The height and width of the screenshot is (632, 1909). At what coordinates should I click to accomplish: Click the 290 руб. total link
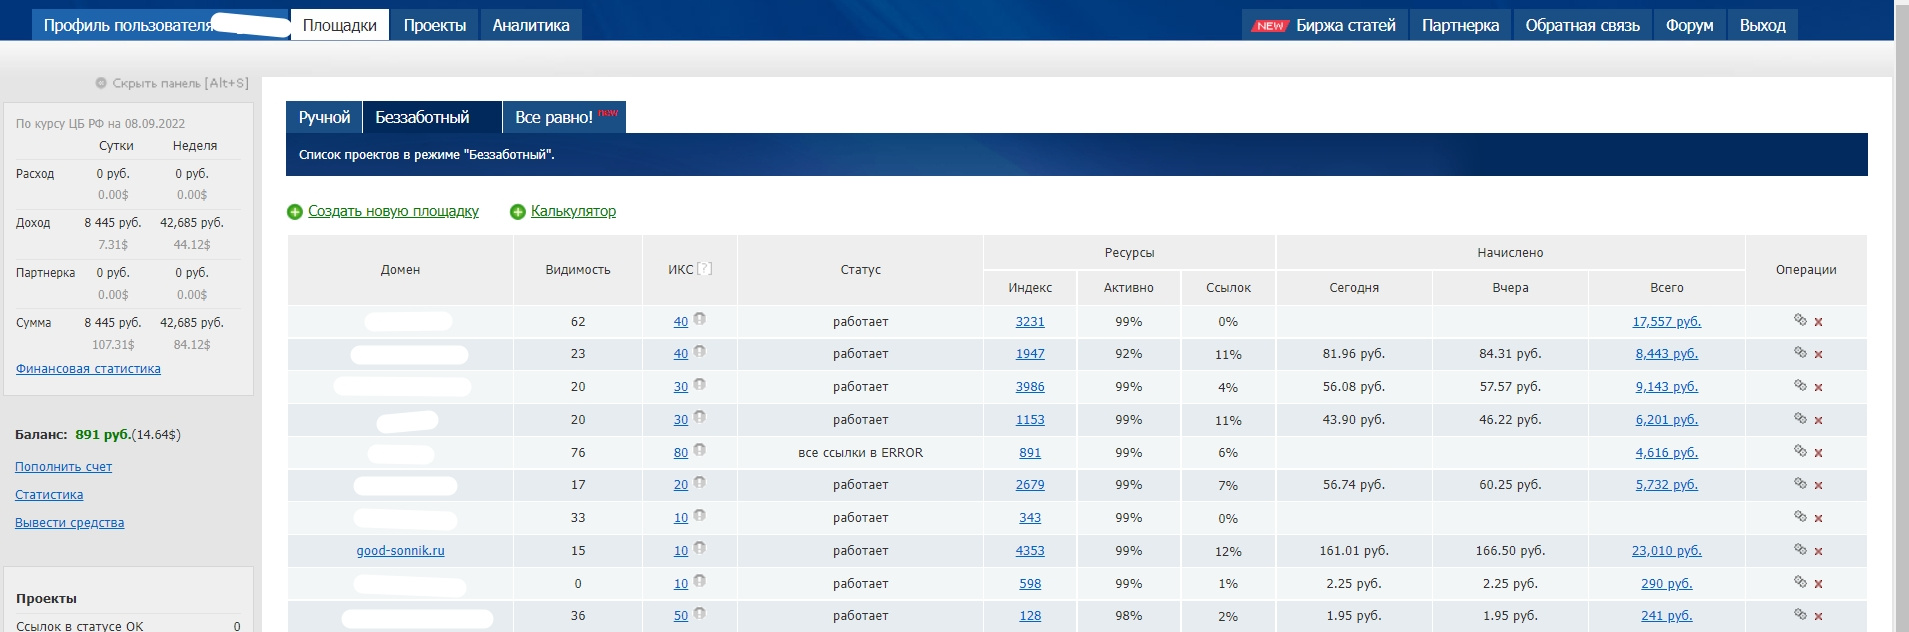coord(1666,583)
